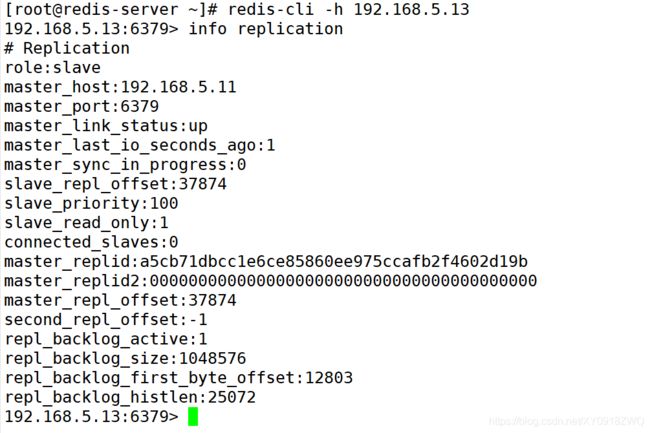Click the redis-cli -h 192.168.5.13 command
This screenshot has width=650, height=433.
pyautogui.click(x=349, y=10)
